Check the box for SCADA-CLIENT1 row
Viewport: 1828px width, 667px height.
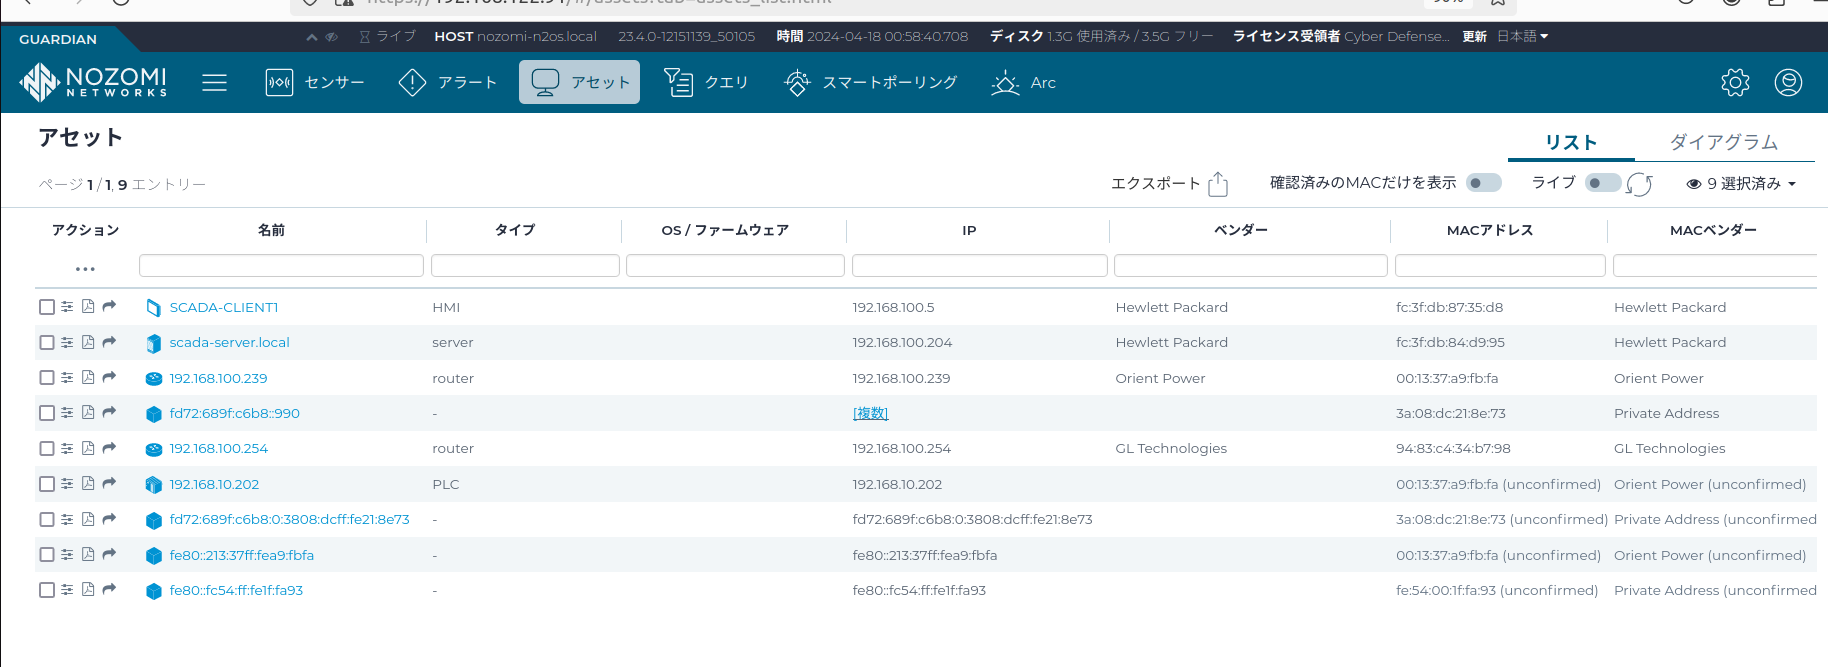[47, 307]
